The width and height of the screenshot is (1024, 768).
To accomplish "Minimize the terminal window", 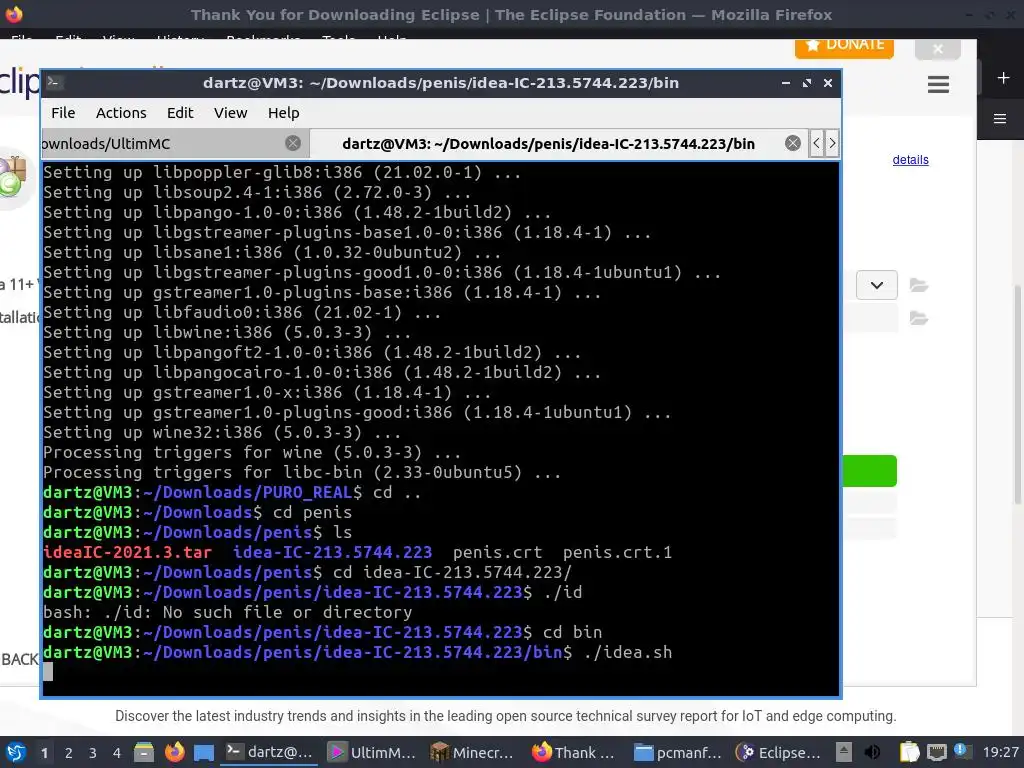I will click(786, 83).
